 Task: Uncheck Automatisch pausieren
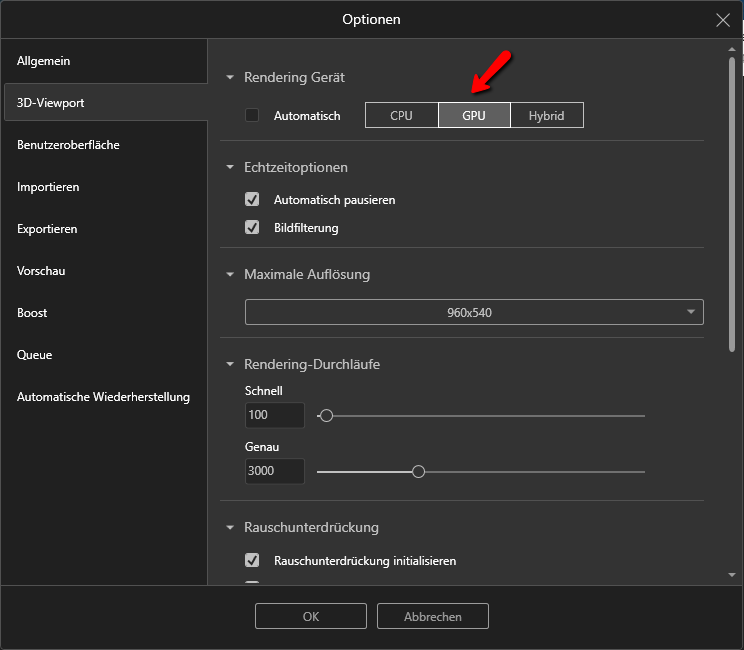coord(252,200)
